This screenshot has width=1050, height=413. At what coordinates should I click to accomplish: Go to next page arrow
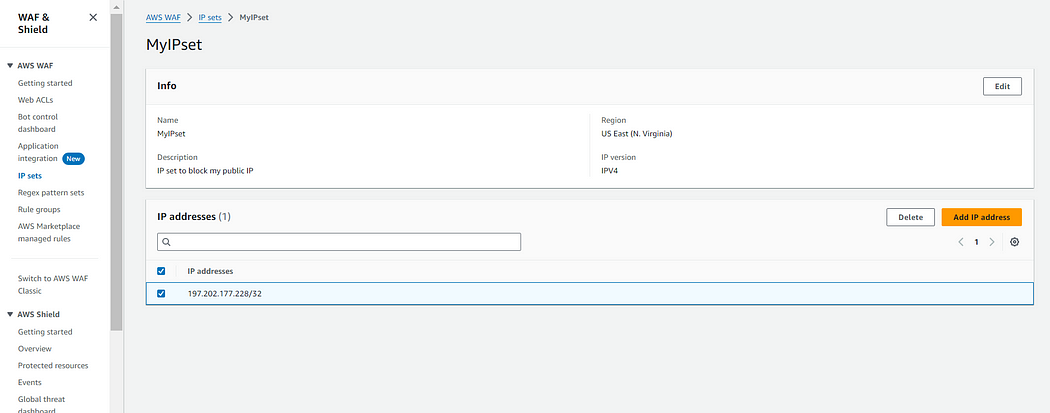tap(992, 242)
